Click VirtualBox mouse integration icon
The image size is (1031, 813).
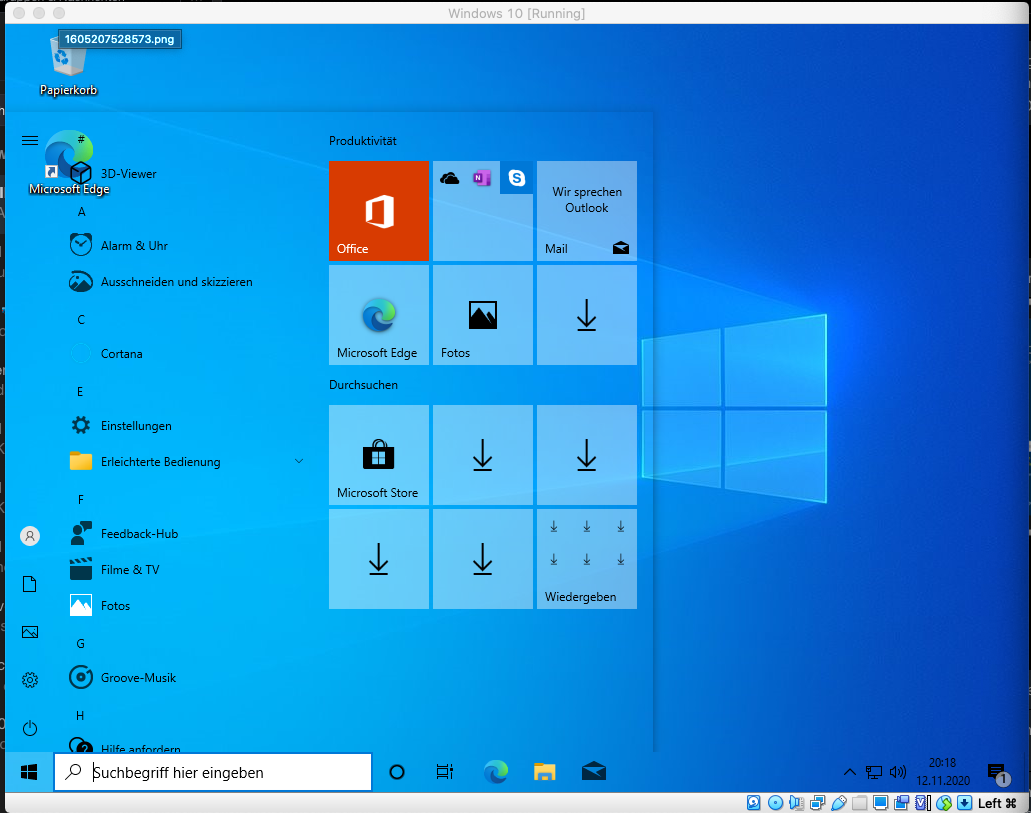pyautogui.click(x=944, y=803)
